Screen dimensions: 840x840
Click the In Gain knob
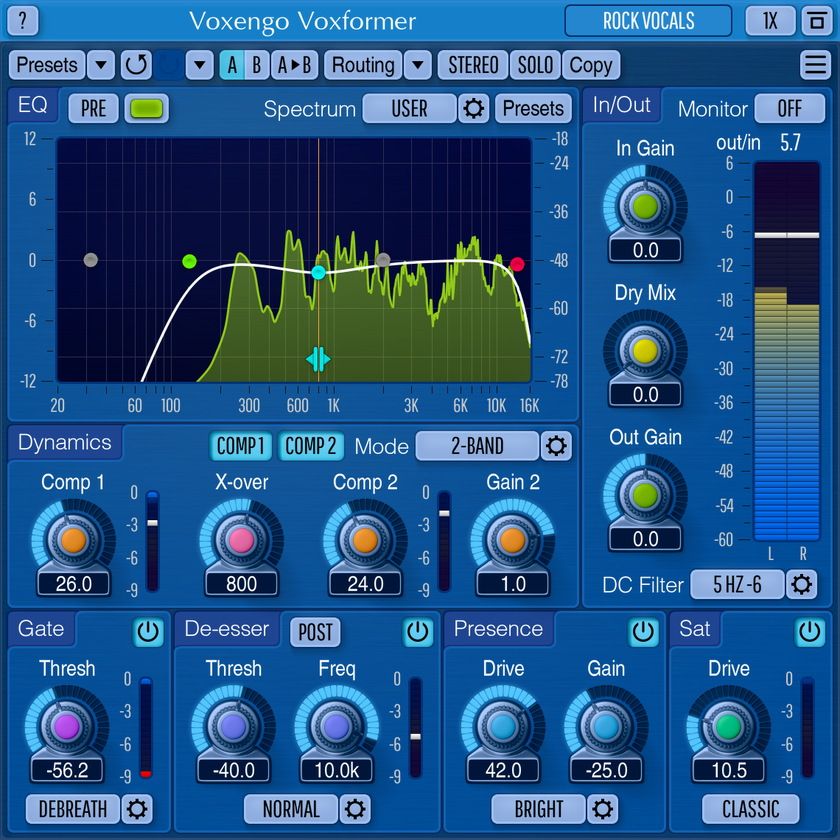(x=645, y=207)
